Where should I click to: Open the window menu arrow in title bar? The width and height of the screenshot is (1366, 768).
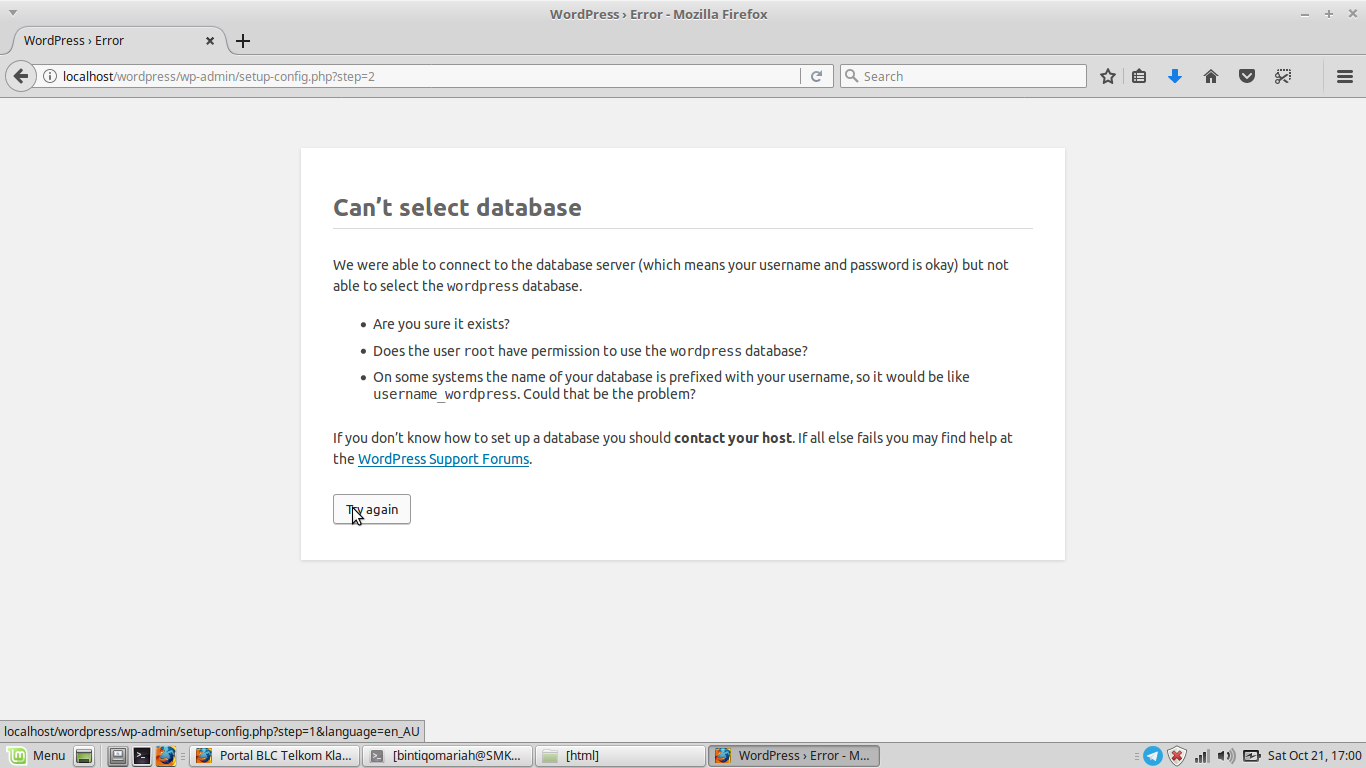(x=13, y=13)
